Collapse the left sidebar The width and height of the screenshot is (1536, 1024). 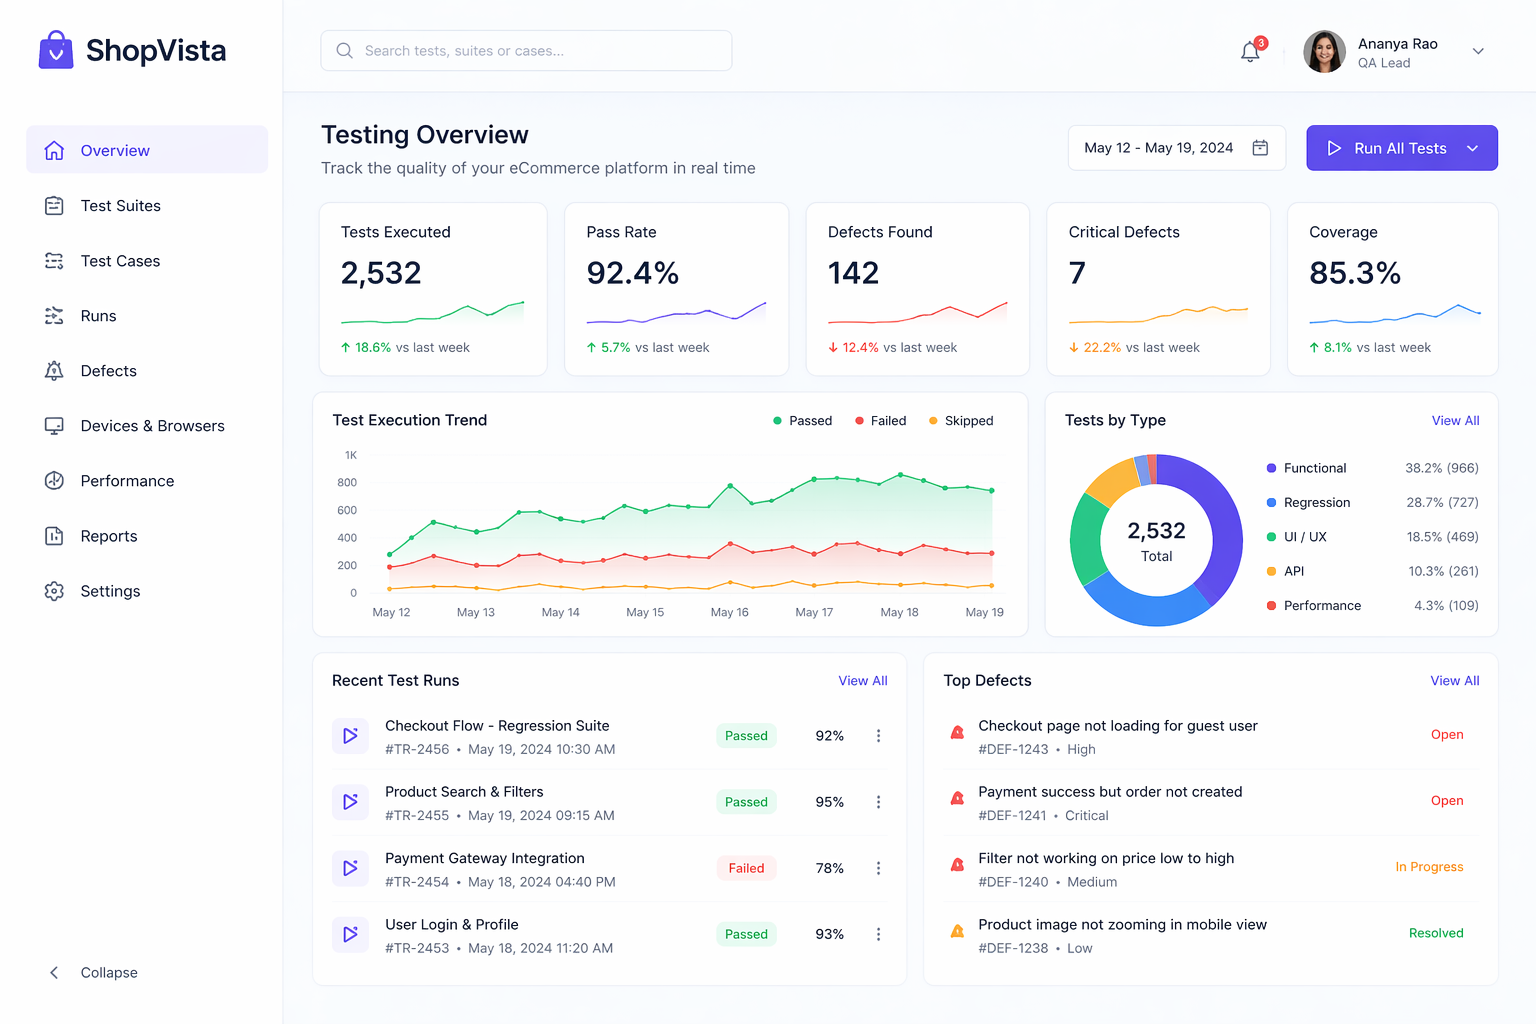tap(92, 972)
